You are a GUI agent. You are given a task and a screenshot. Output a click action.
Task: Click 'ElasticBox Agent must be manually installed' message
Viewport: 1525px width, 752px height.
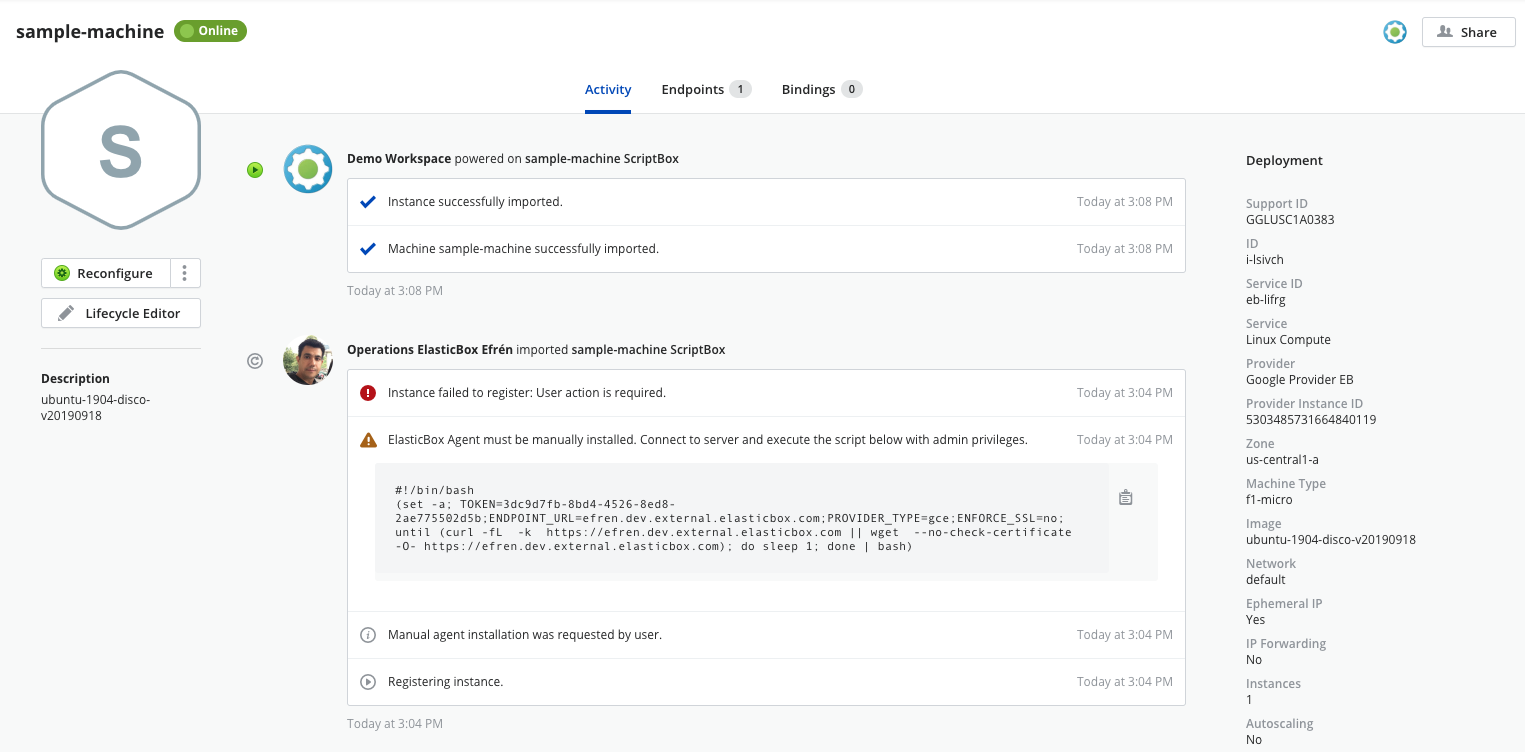click(708, 440)
